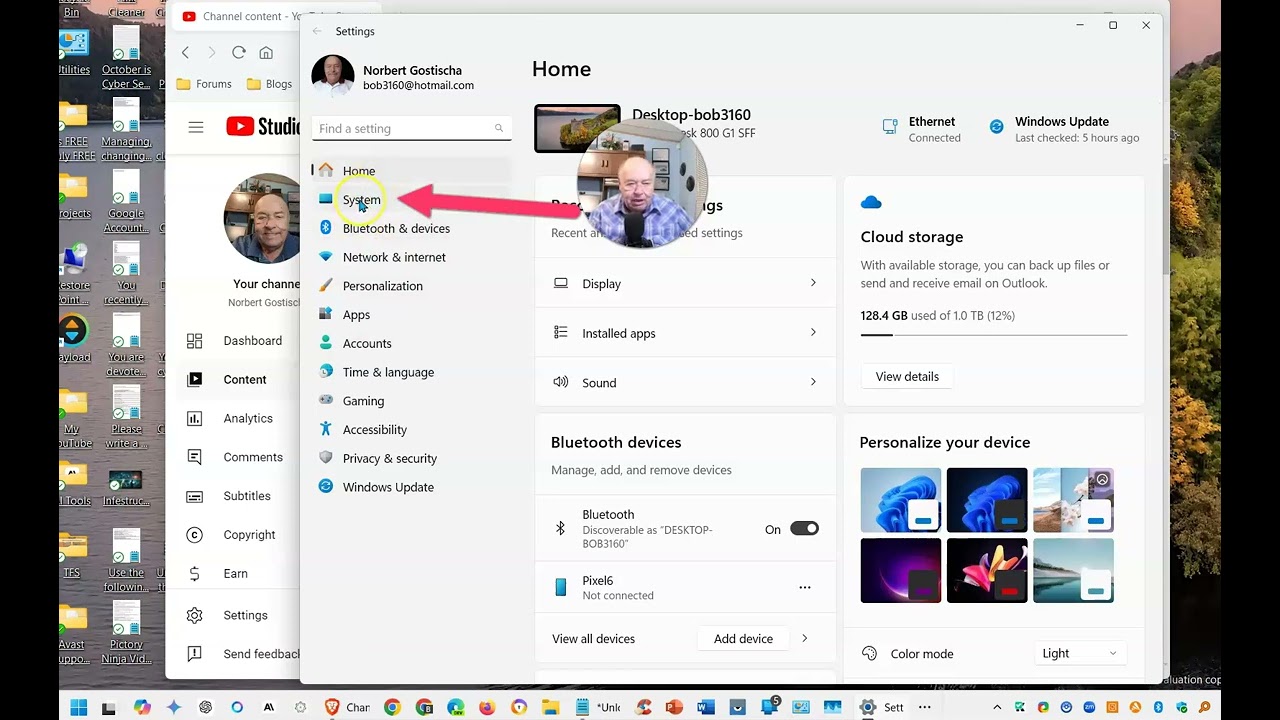This screenshot has height=720, width=1280.
Task: Select dark blue bloom theme thumbnail
Action: click(x=987, y=500)
